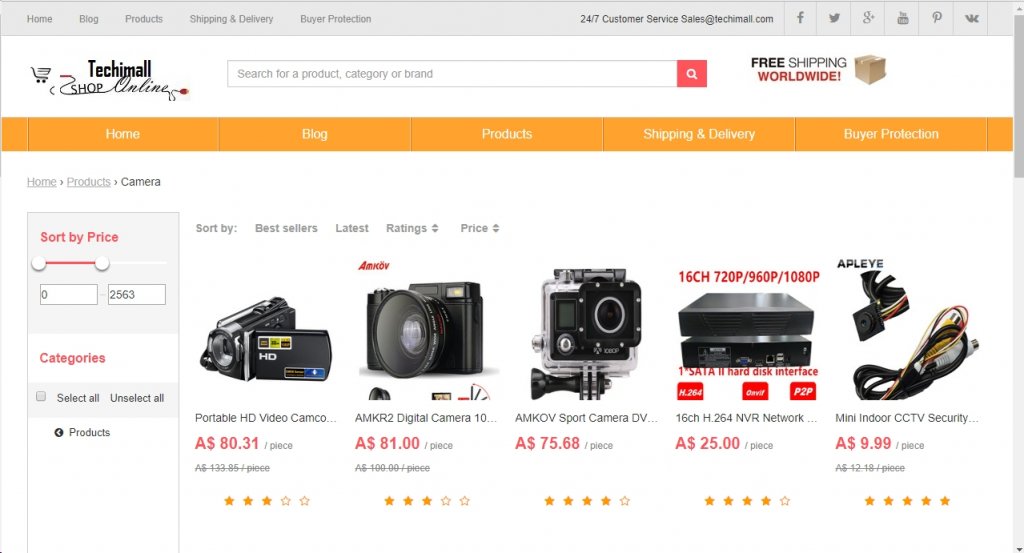Click the A$ 81.00 price
This screenshot has width=1024, height=553.
(x=387, y=444)
